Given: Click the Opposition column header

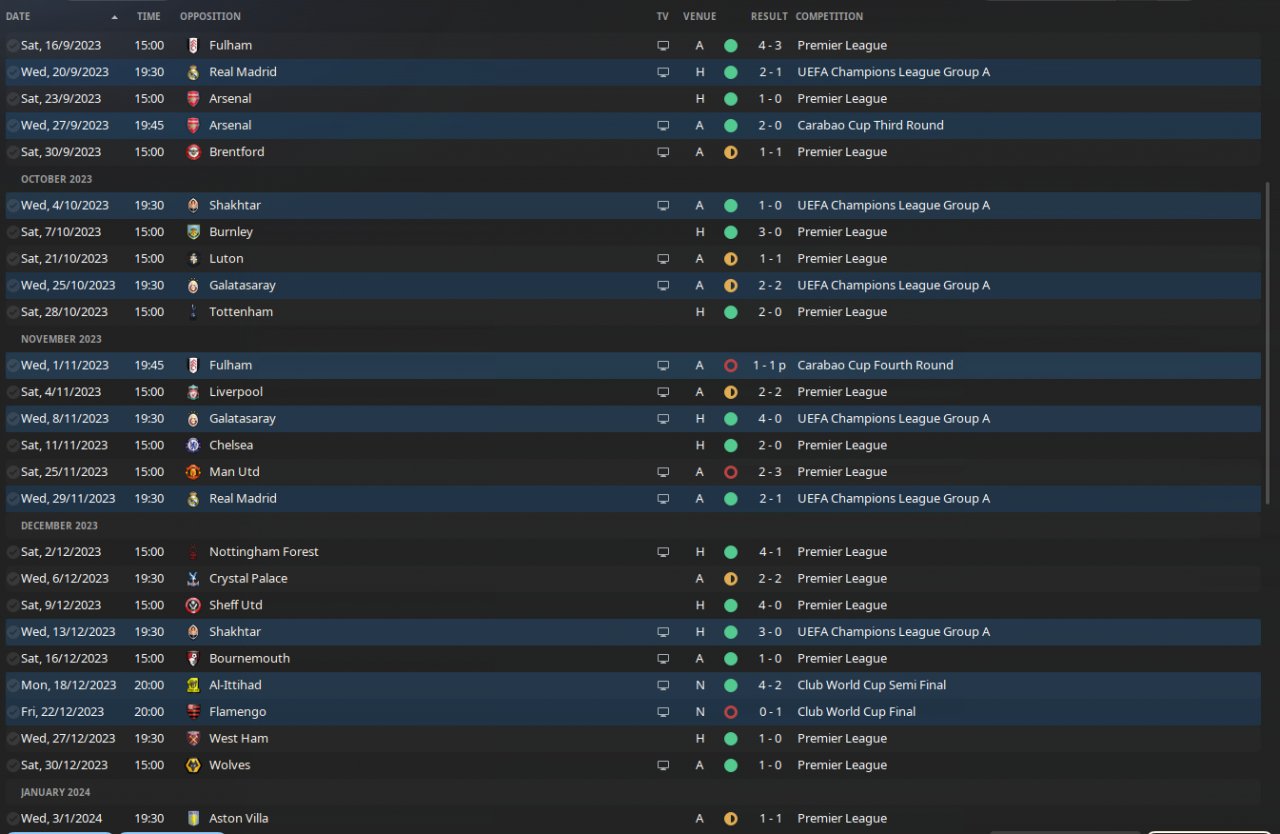Looking at the screenshot, I should (210, 16).
